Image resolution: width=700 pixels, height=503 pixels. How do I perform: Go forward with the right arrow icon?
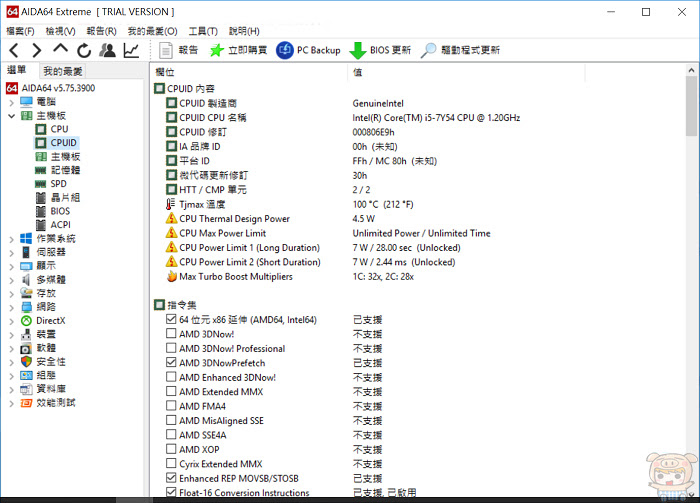coord(37,50)
